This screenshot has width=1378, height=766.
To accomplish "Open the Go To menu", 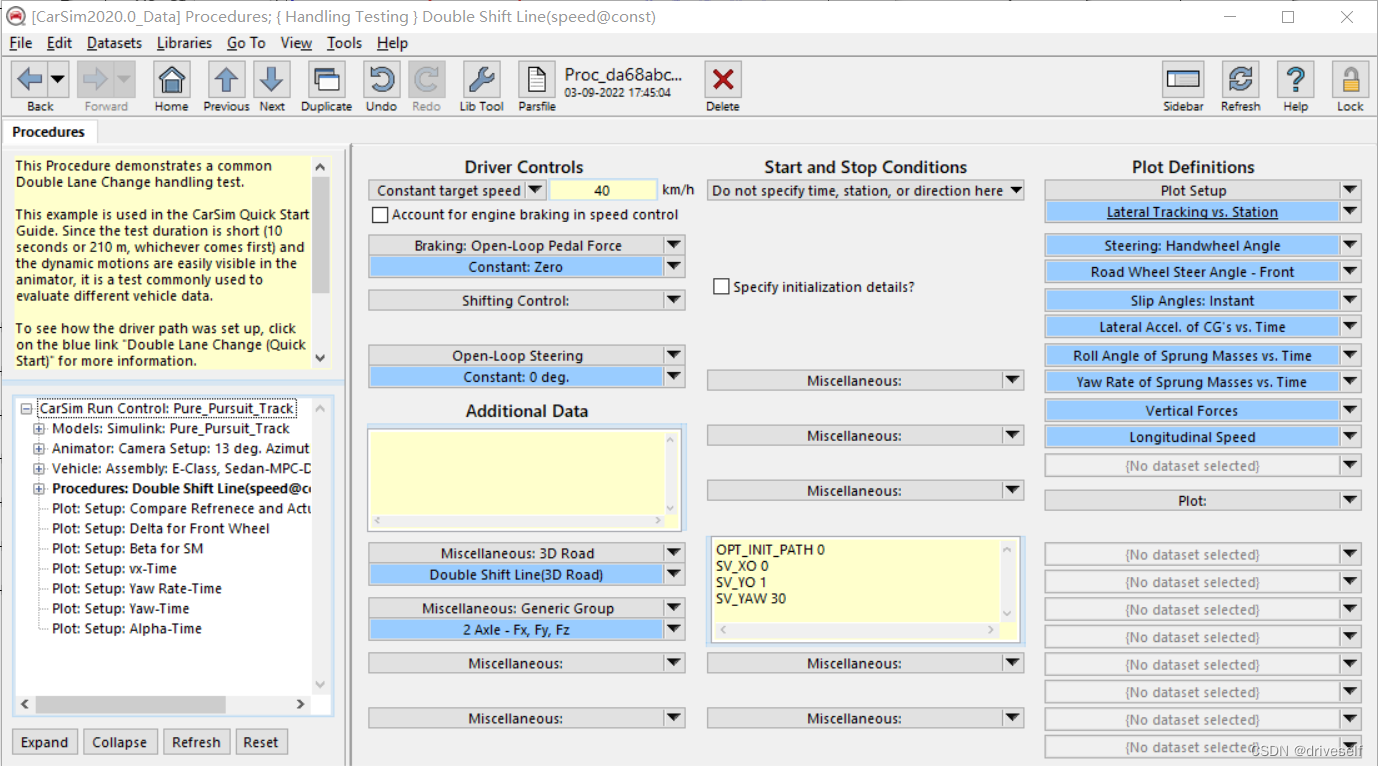I will (x=246, y=43).
